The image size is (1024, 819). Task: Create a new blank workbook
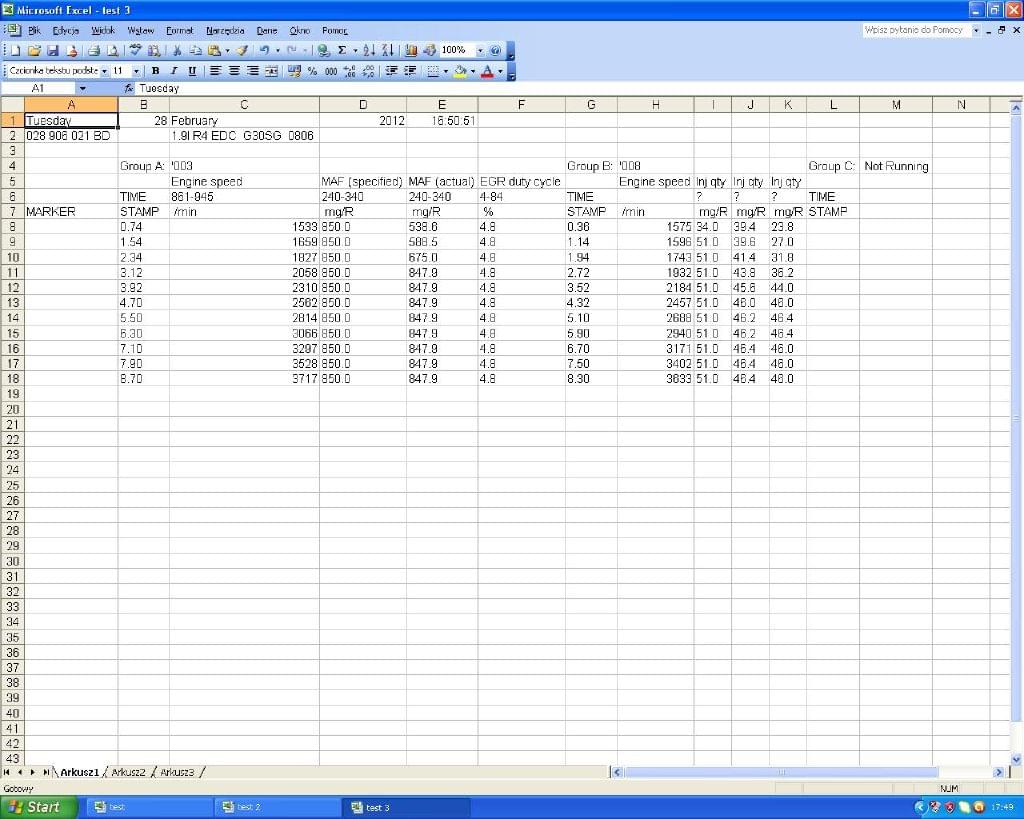16,51
